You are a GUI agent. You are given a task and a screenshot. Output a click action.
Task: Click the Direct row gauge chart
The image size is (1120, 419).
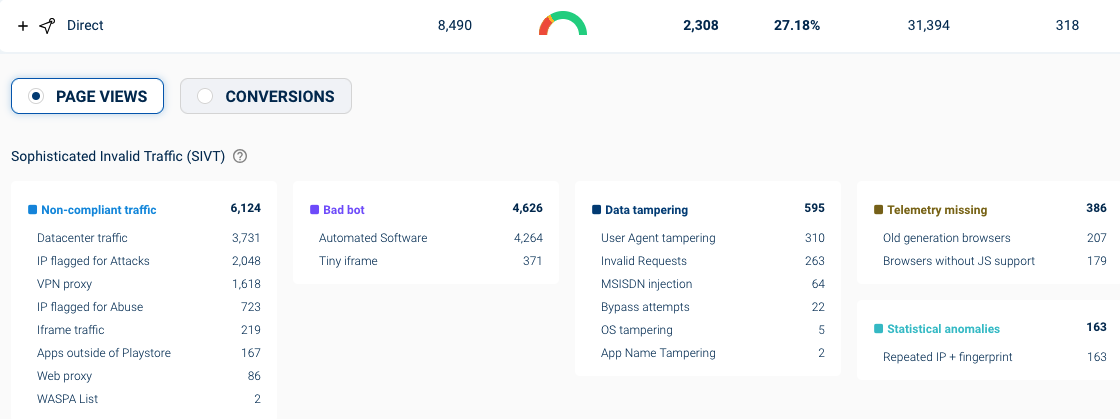[x=563, y=24]
